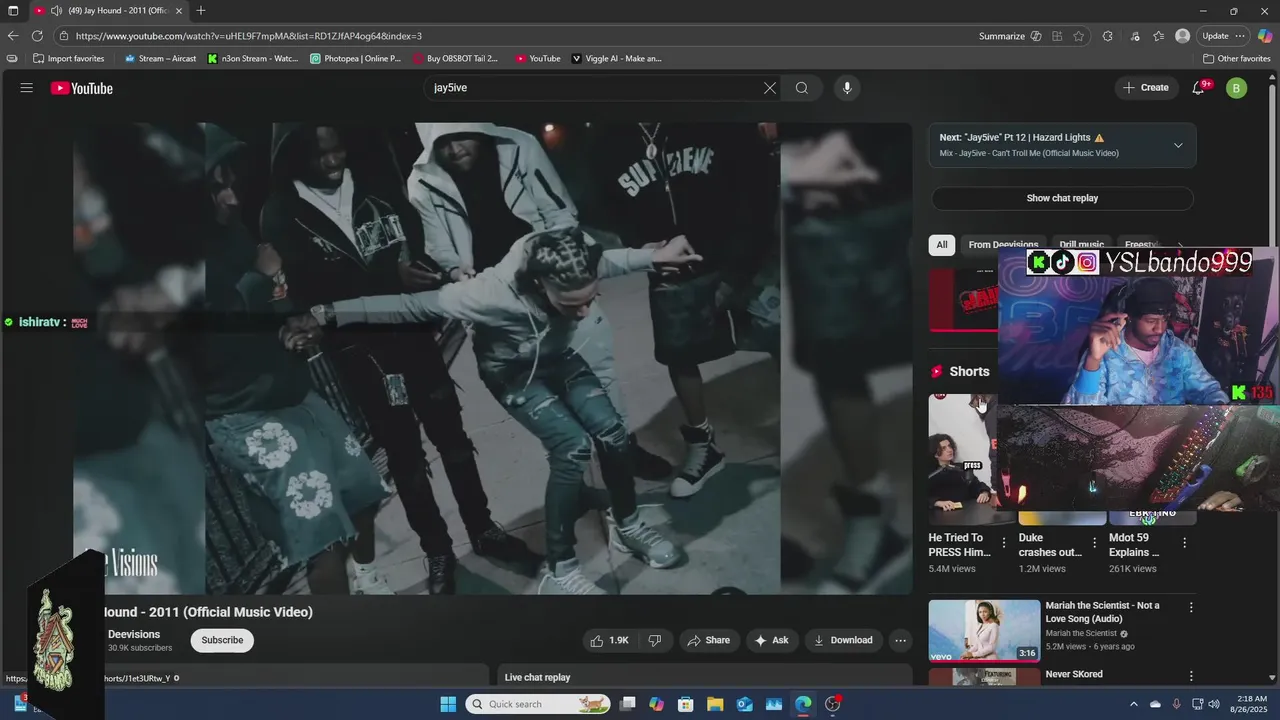Open Create menu button
The image size is (1280, 720).
click(x=1146, y=88)
